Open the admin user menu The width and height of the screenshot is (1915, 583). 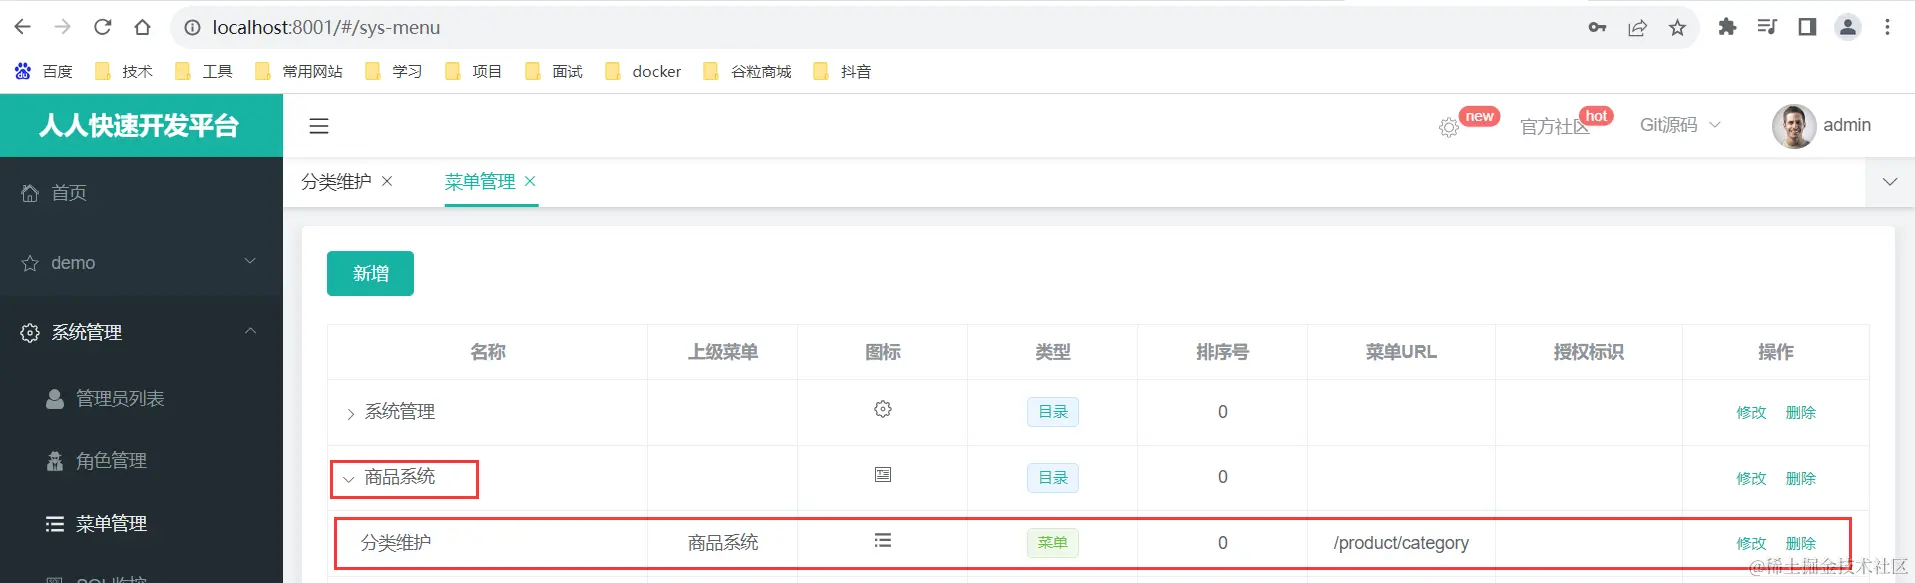[1822, 125]
